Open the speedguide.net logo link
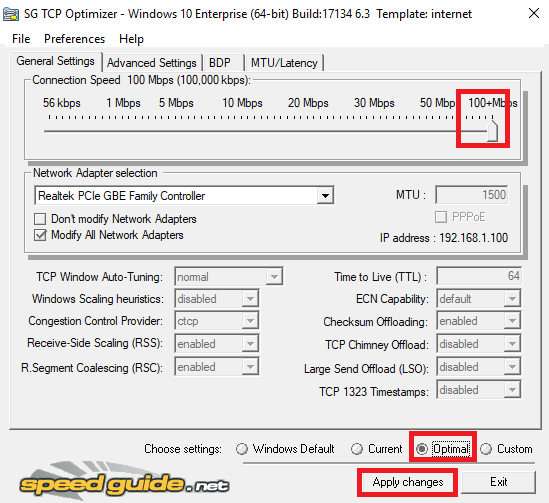This screenshot has height=503, width=549. [124, 481]
